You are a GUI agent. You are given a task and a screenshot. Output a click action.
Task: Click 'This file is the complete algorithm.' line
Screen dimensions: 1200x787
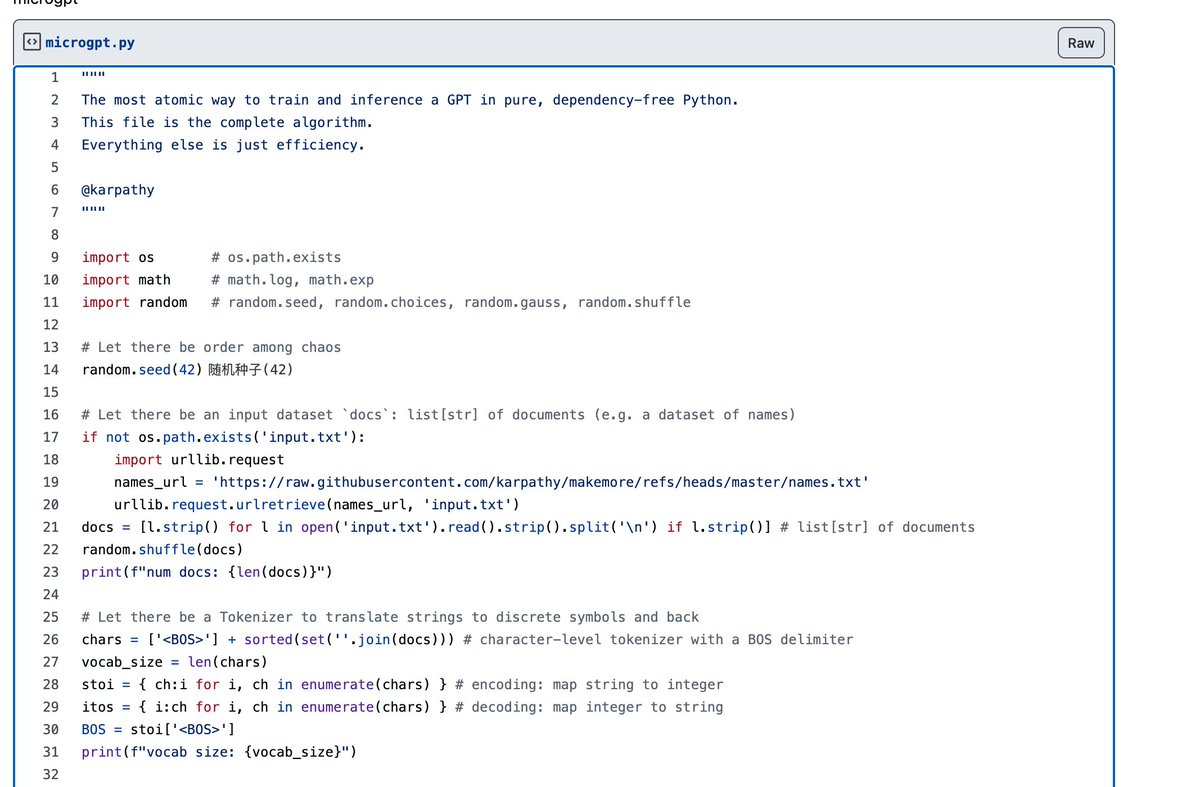[x=227, y=122]
